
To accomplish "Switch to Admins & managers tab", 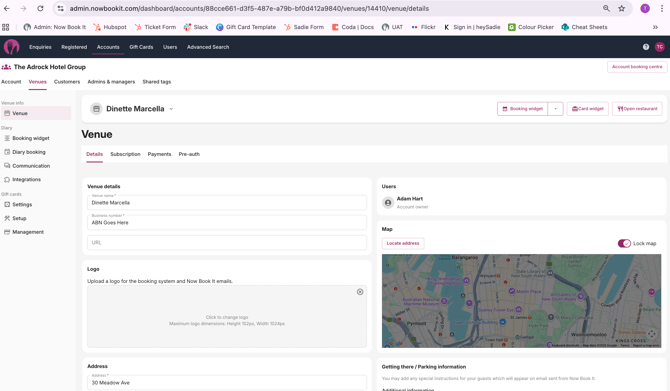I will [111, 82].
